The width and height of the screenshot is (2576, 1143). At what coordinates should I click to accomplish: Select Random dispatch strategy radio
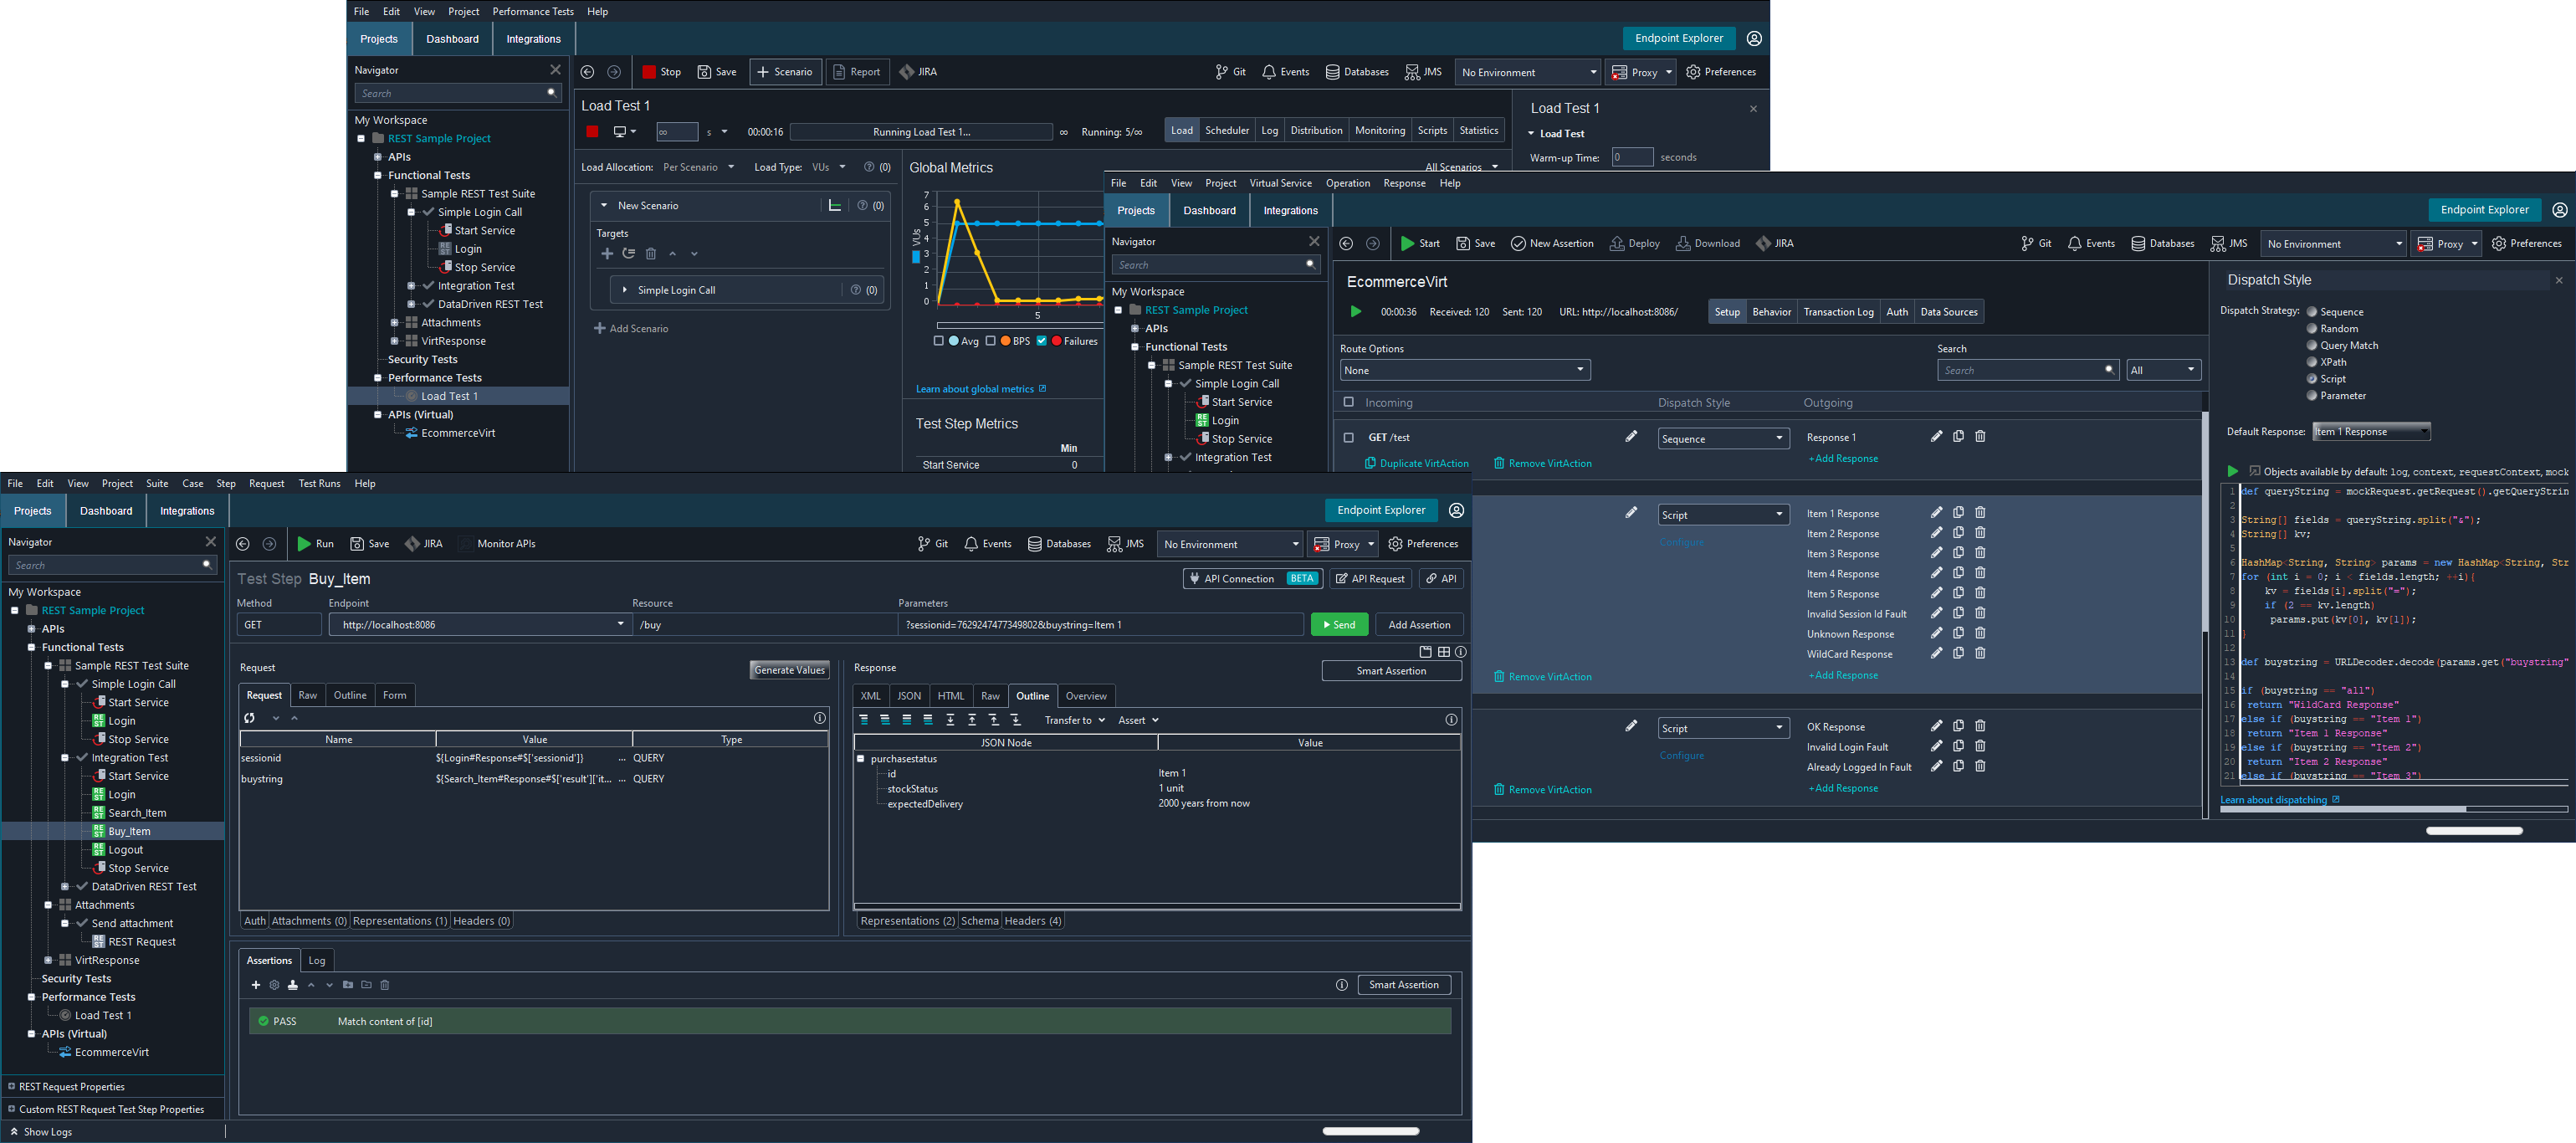[2312, 328]
